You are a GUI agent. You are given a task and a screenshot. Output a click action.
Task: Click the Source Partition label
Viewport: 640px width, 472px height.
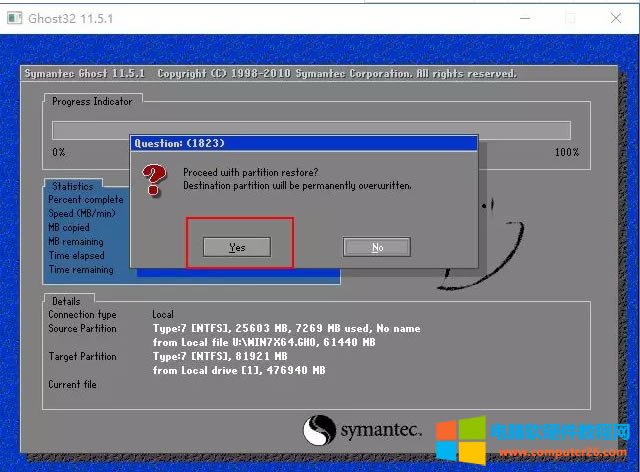[82, 328]
